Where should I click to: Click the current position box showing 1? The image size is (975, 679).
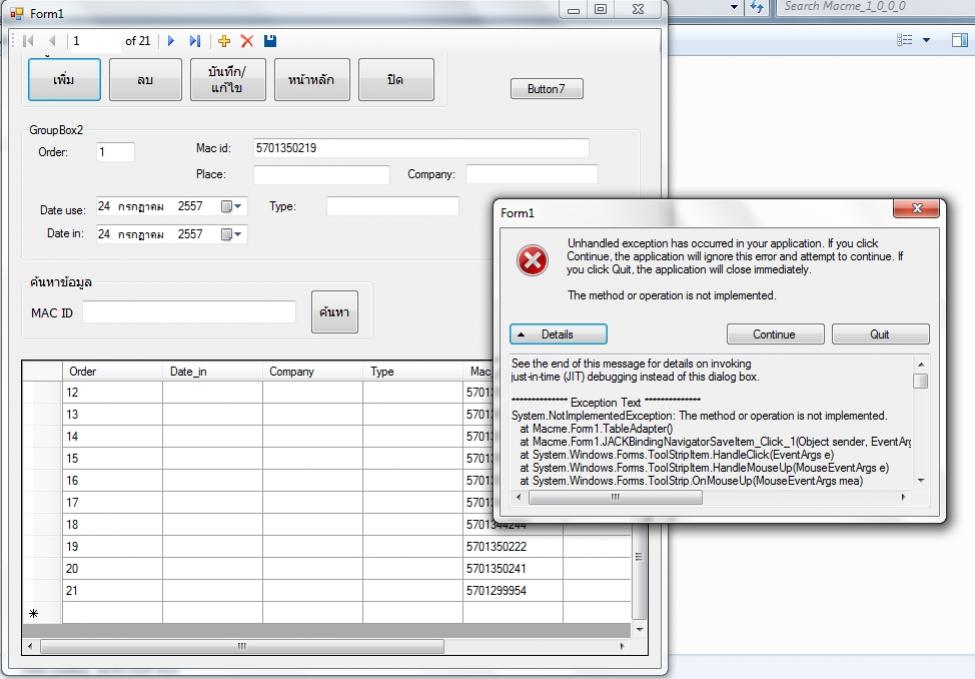95,41
